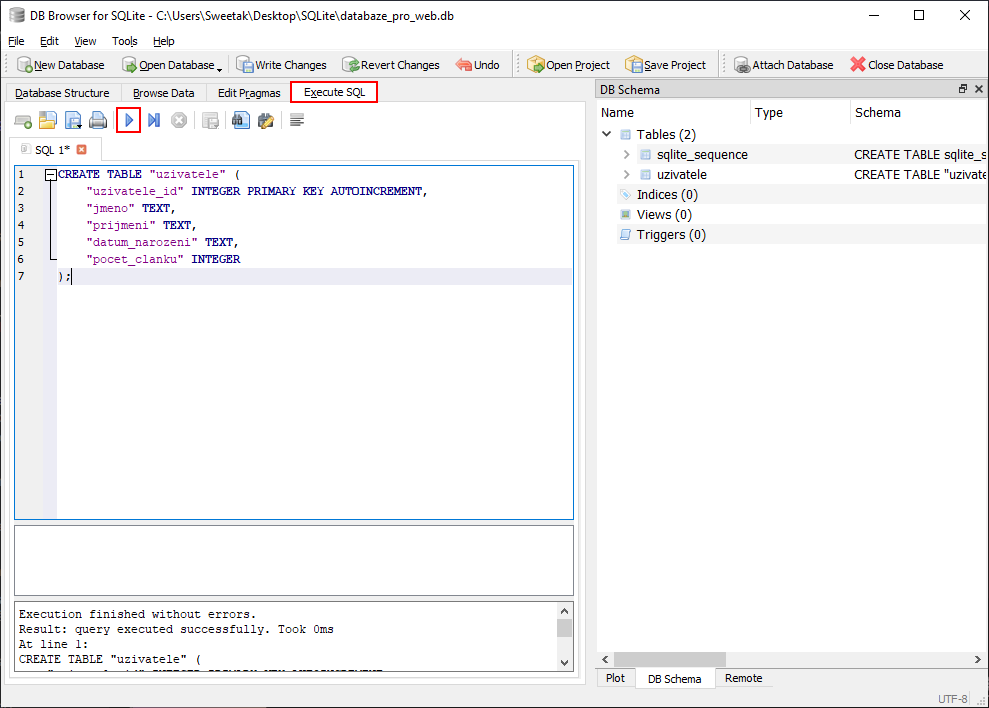Switch to Browse Data tab
989x708 pixels.
click(x=163, y=93)
